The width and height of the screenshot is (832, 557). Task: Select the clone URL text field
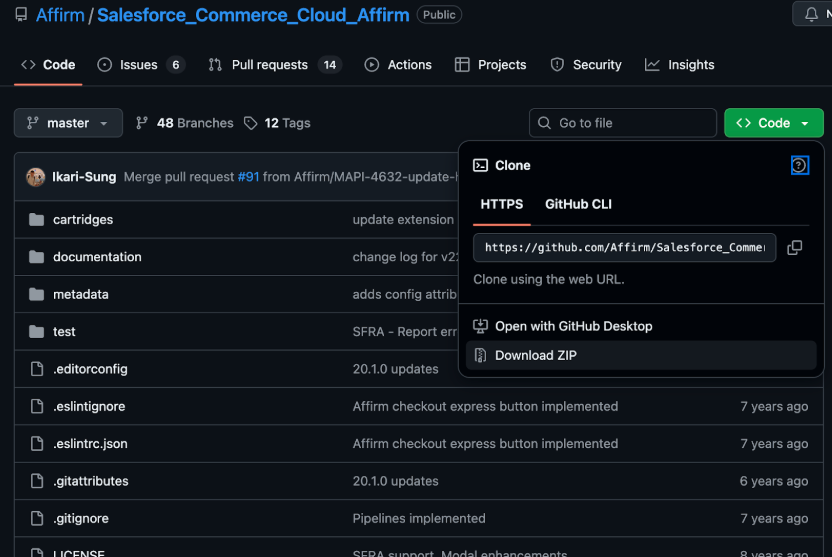(625, 248)
